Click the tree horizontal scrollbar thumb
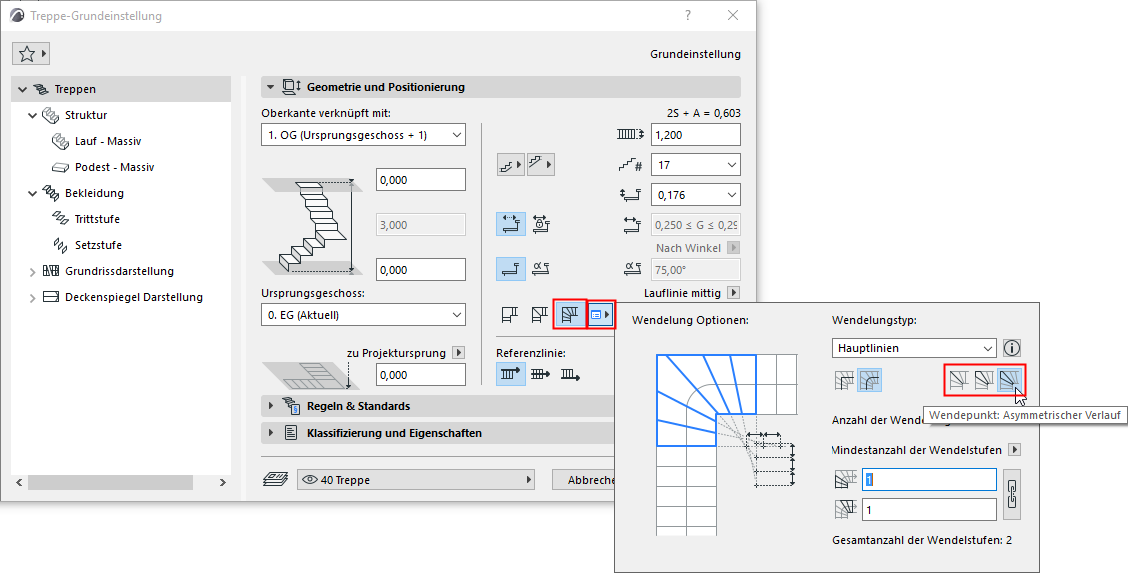Image resolution: width=1128 pixels, height=573 pixels. point(111,482)
